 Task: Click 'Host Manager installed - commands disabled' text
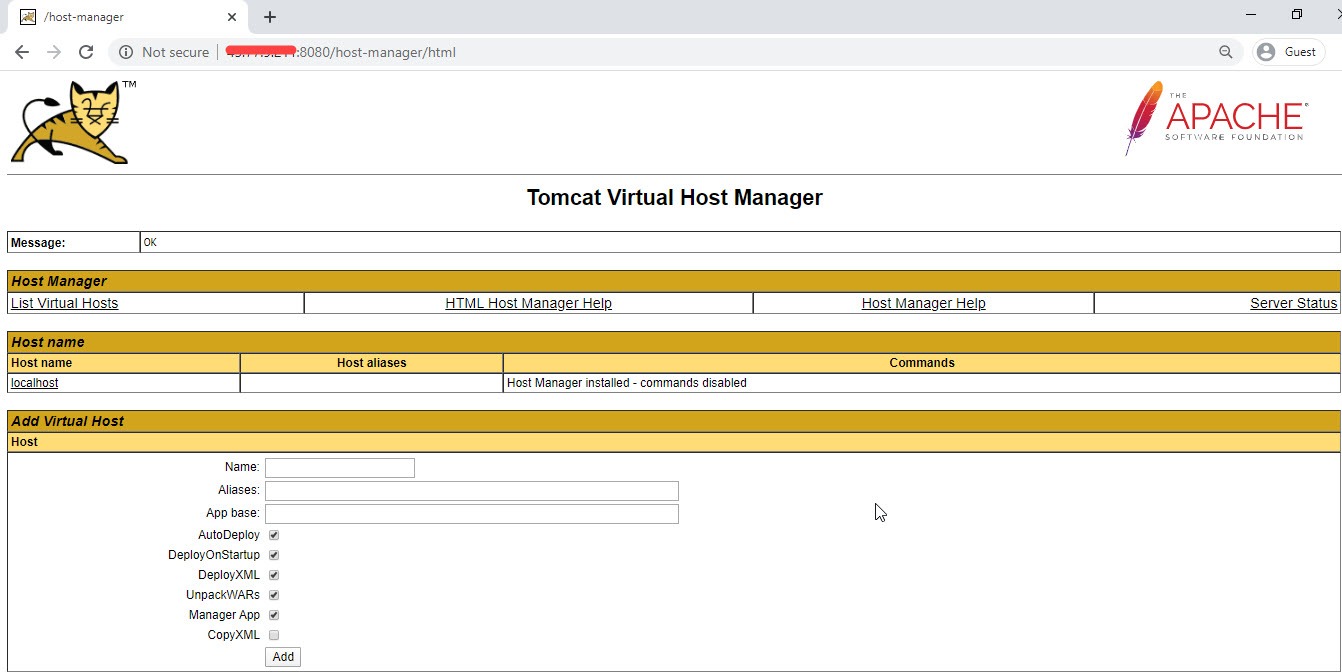(627, 383)
